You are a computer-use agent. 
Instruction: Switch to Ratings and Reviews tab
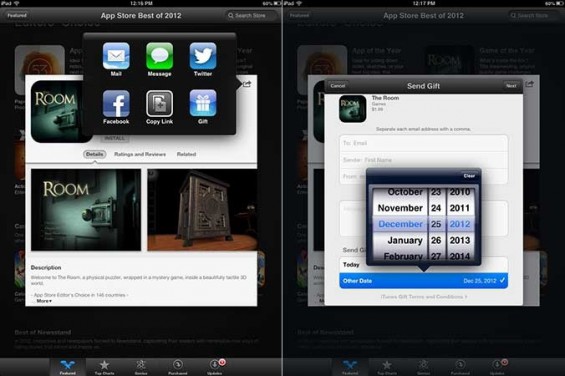(140, 154)
